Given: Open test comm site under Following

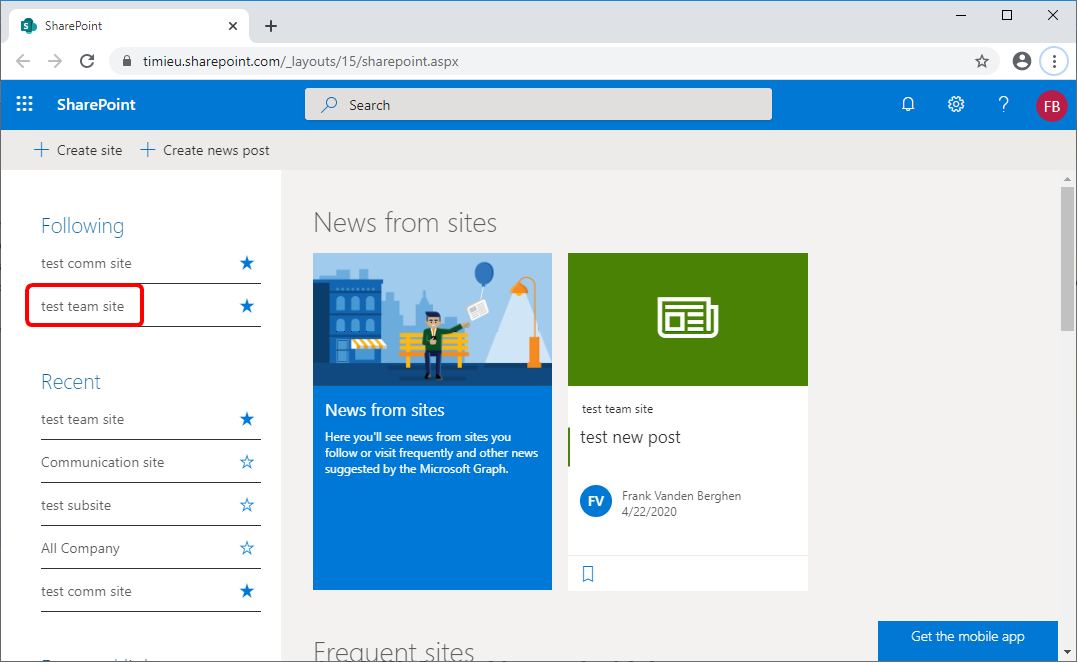Looking at the screenshot, I should [86, 263].
